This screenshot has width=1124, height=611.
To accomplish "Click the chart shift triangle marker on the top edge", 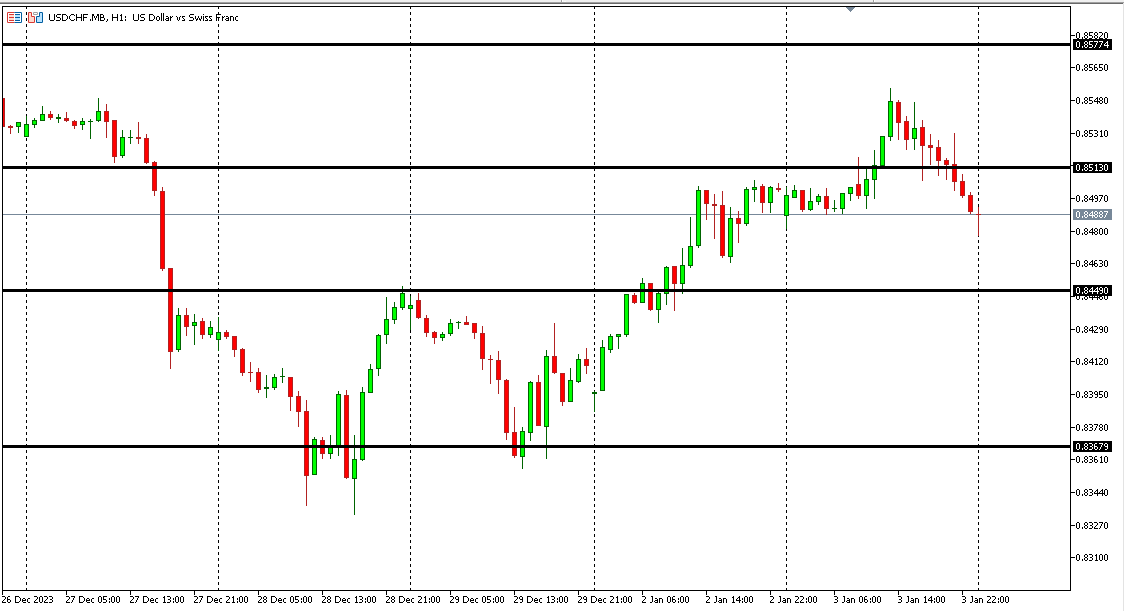I will point(850,9).
